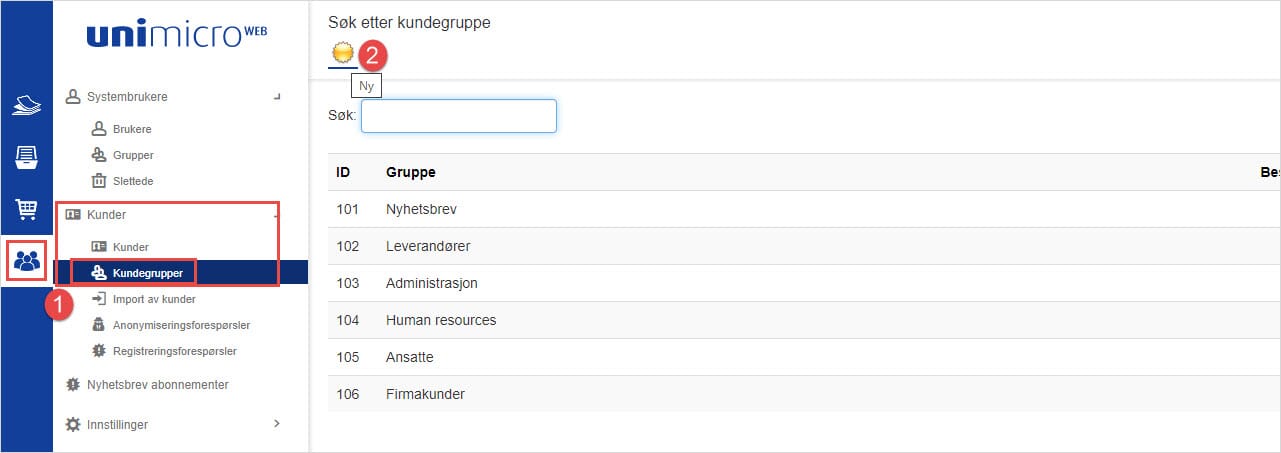Screen dimensions: 1281x453
Task: Select Kundegrupper in the side menu
Action: [x=153, y=273]
